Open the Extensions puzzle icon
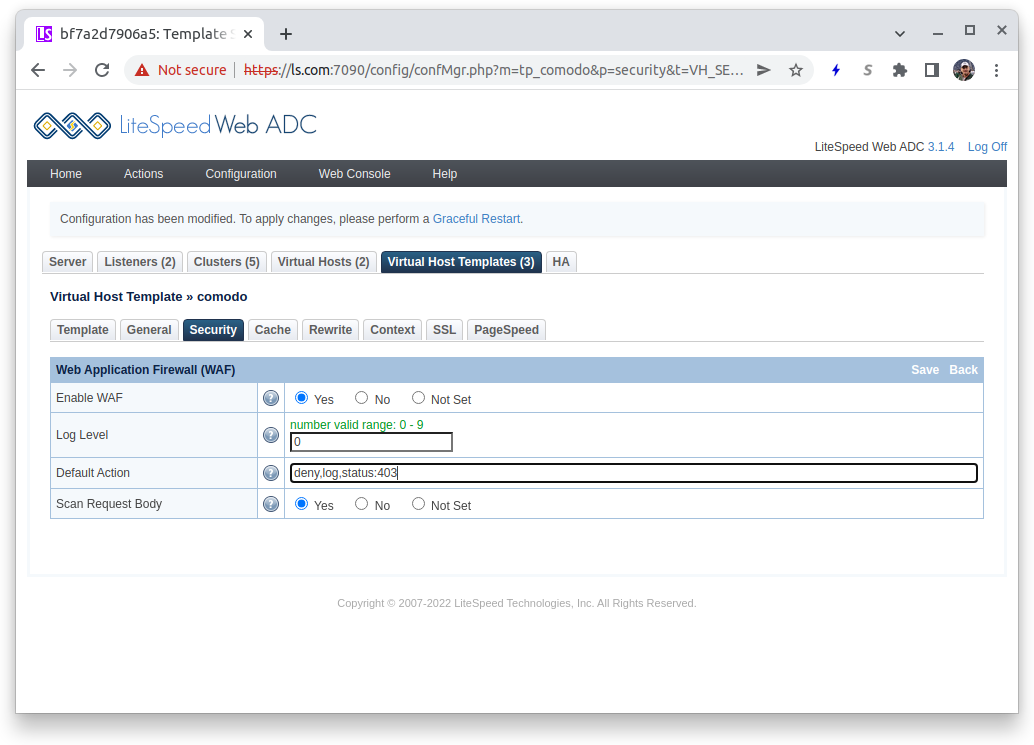 pyautogui.click(x=899, y=70)
